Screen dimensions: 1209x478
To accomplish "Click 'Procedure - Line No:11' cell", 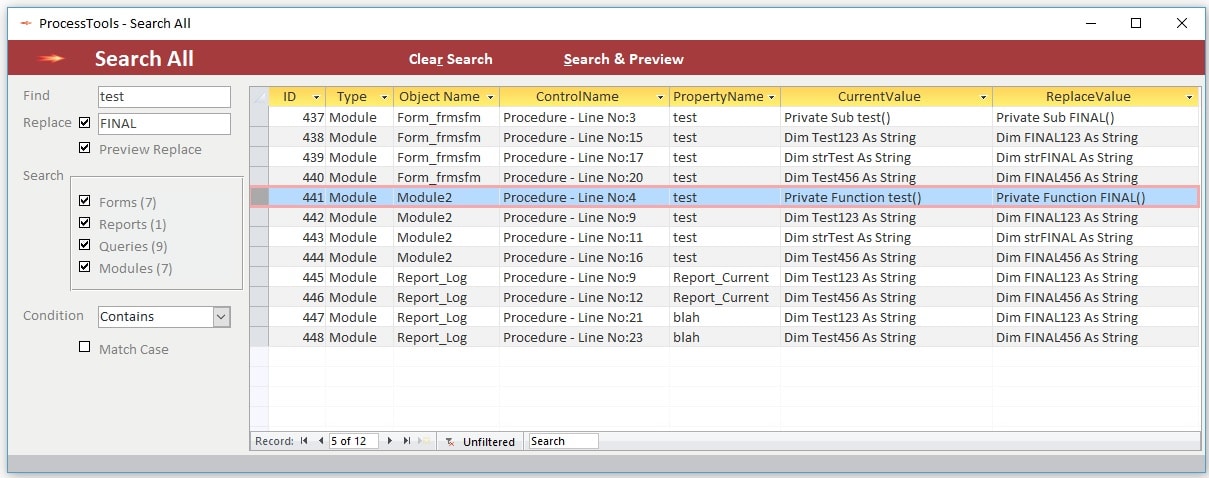I will pyautogui.click(x=584, y=237).
